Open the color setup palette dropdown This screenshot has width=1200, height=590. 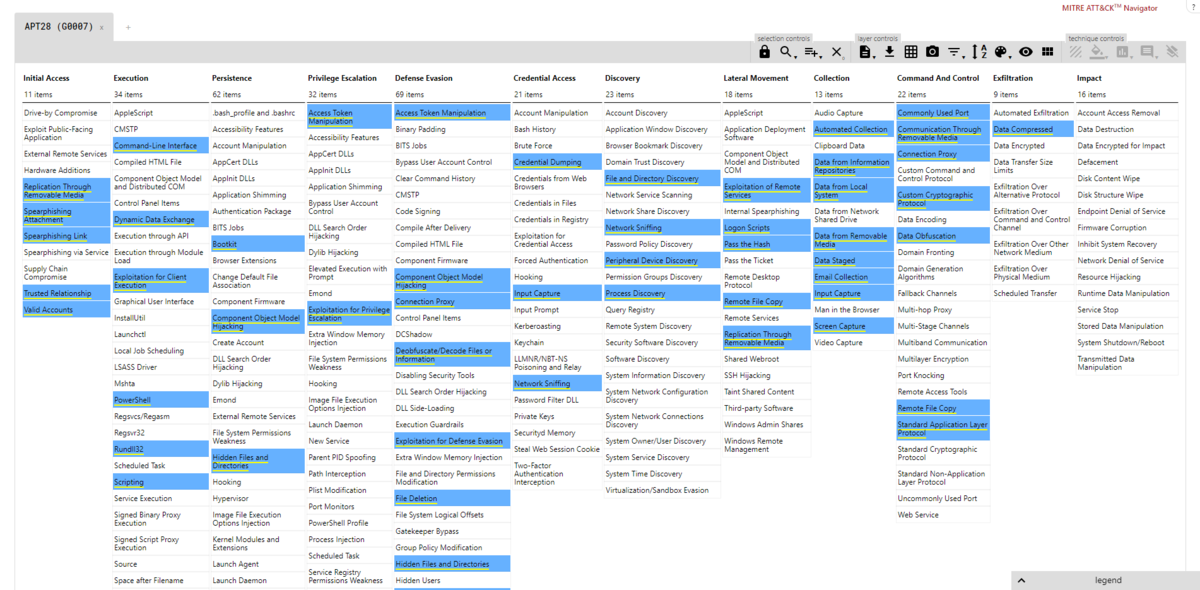pyautogui.click(x=1003, y=52)
